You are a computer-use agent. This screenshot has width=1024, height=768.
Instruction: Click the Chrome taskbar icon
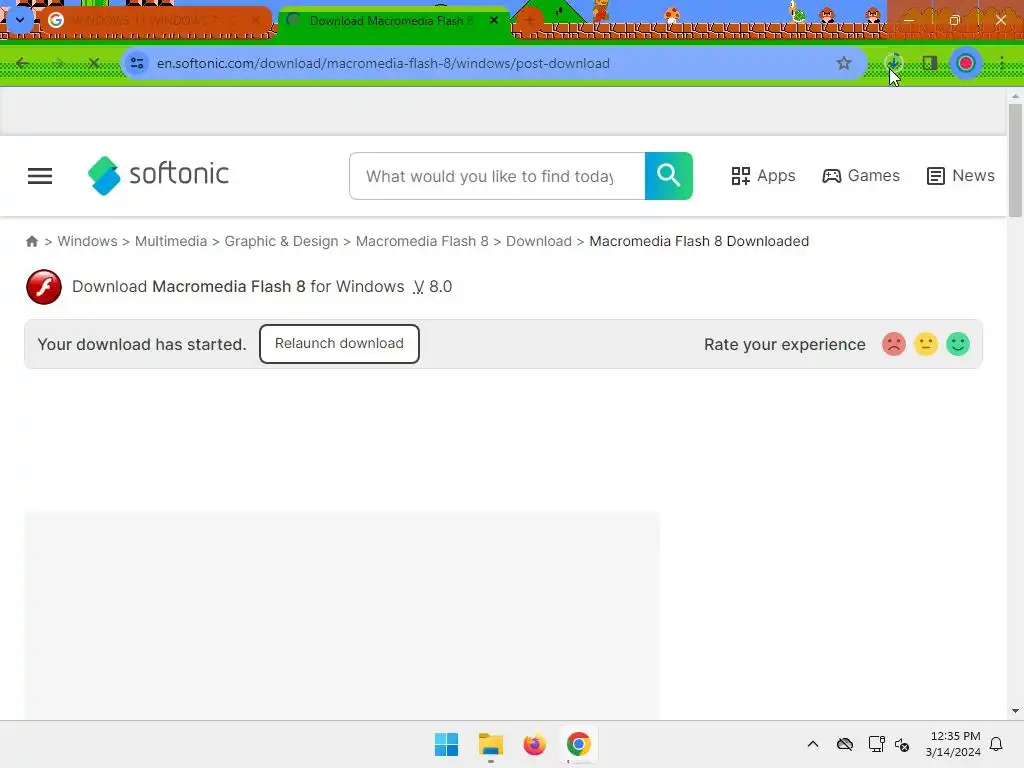click(579, 744)
